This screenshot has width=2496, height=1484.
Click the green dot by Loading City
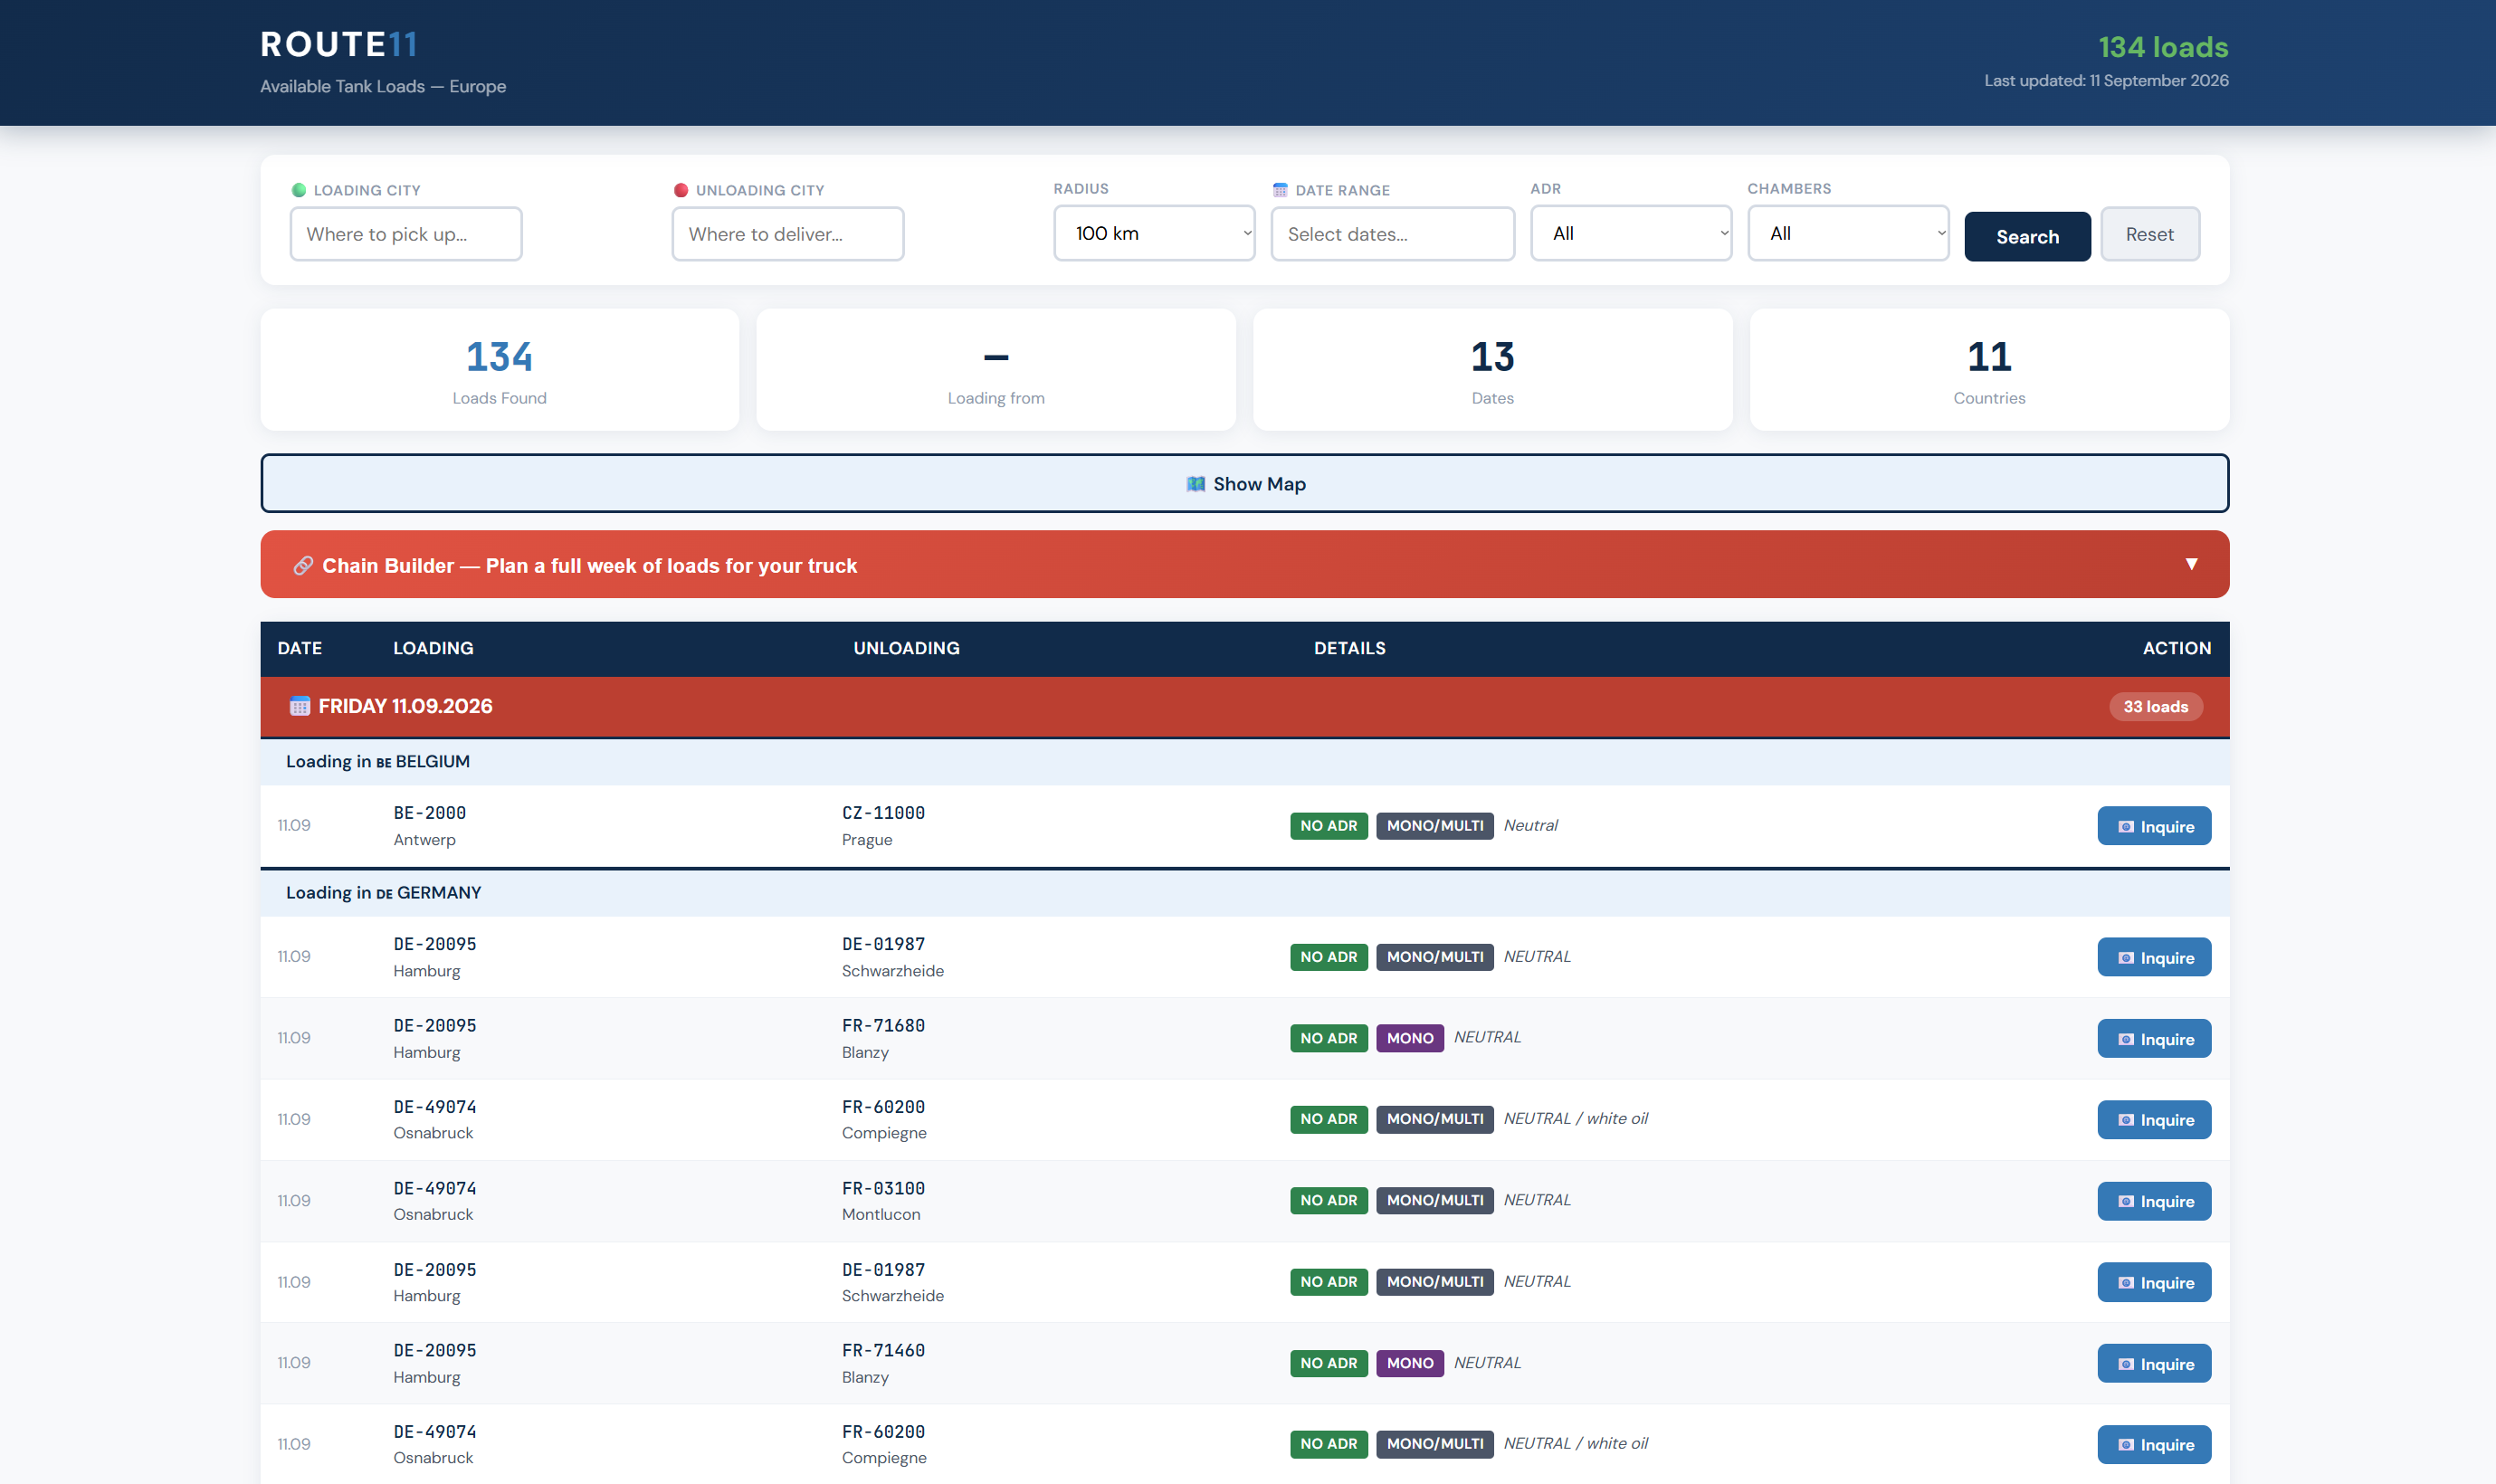[x=298, y=190]
